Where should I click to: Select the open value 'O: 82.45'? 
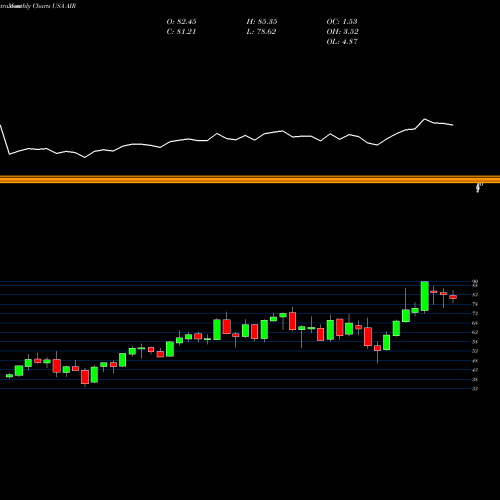point(181,22)
